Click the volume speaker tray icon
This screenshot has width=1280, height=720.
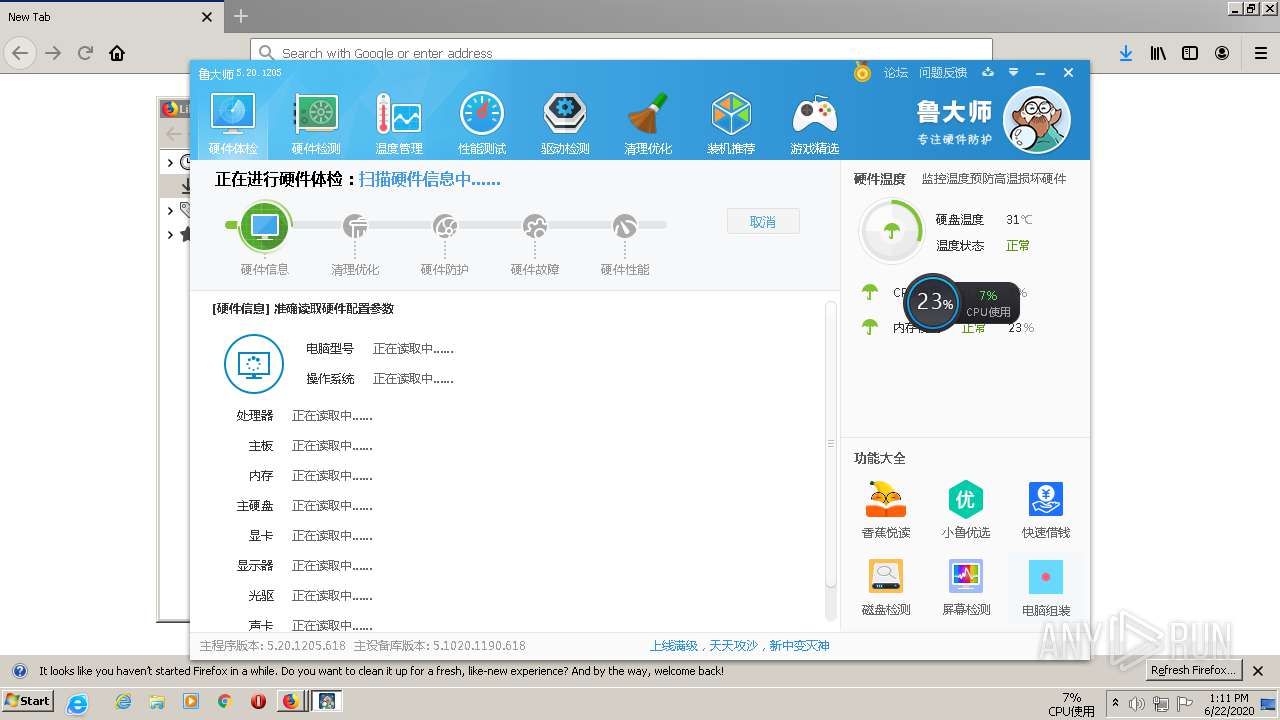[1137, 703]
